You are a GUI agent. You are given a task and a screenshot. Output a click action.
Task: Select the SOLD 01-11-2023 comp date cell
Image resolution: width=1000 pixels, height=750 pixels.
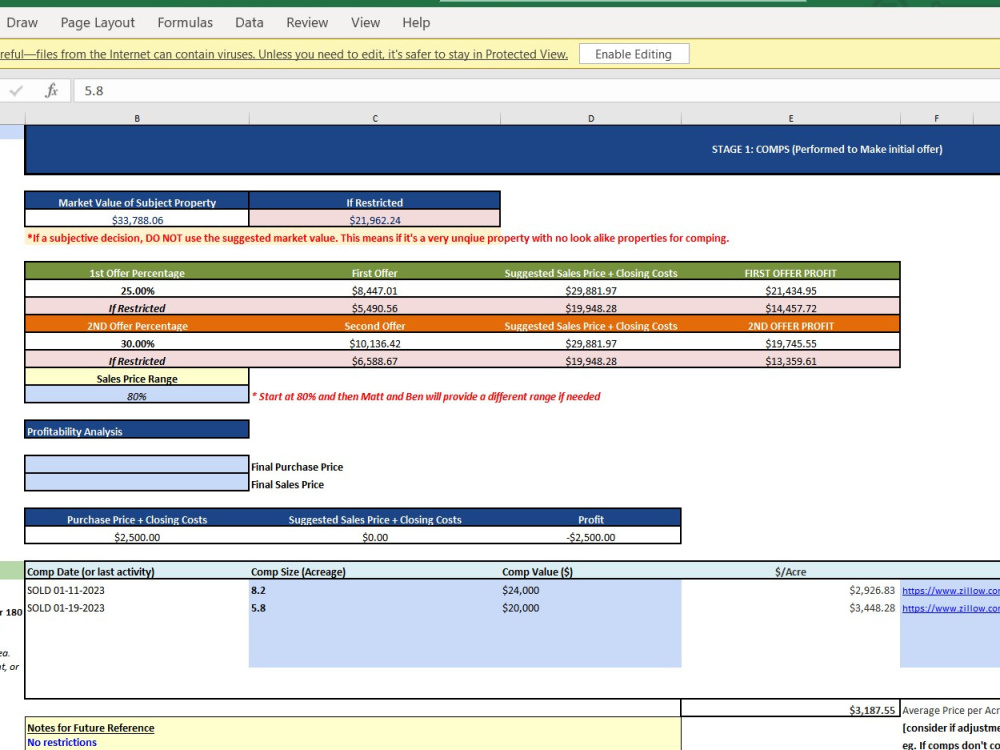(x=136, y=591)
